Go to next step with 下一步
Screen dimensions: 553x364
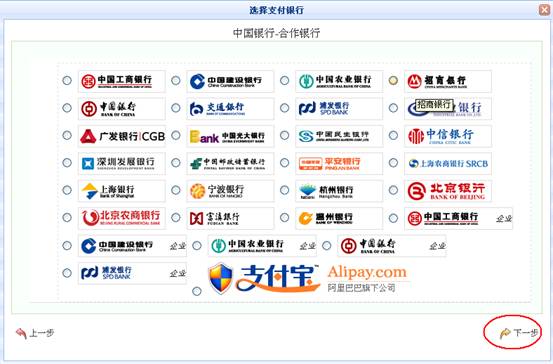(519, 333)
